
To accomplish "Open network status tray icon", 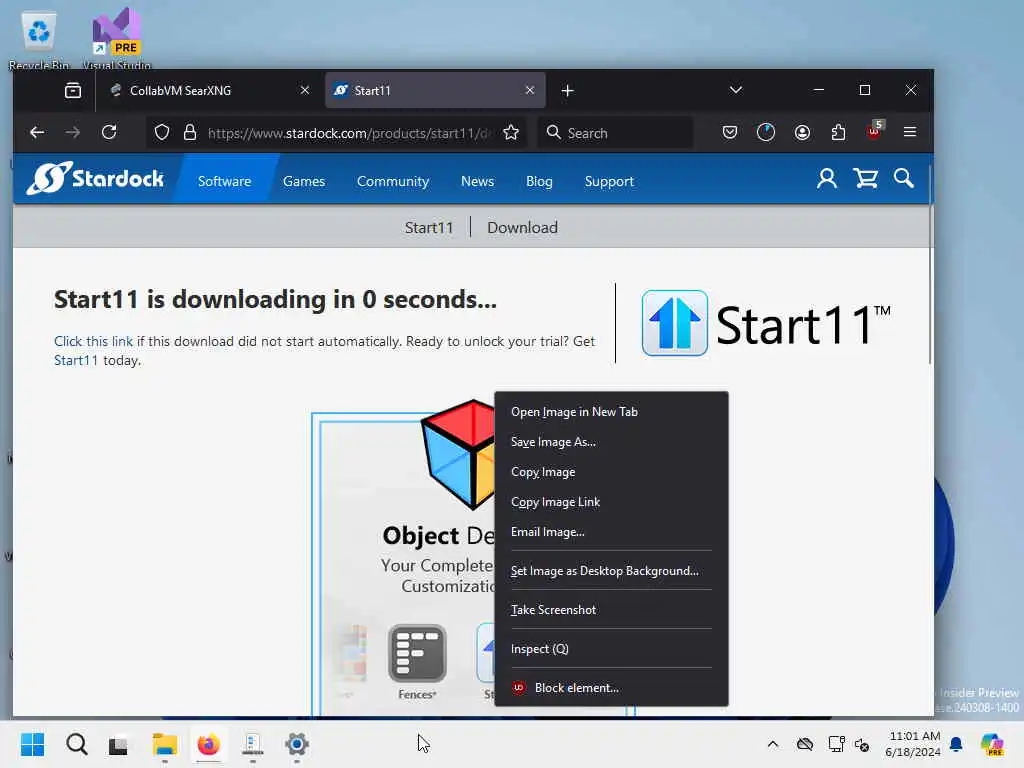I will 837,744.
